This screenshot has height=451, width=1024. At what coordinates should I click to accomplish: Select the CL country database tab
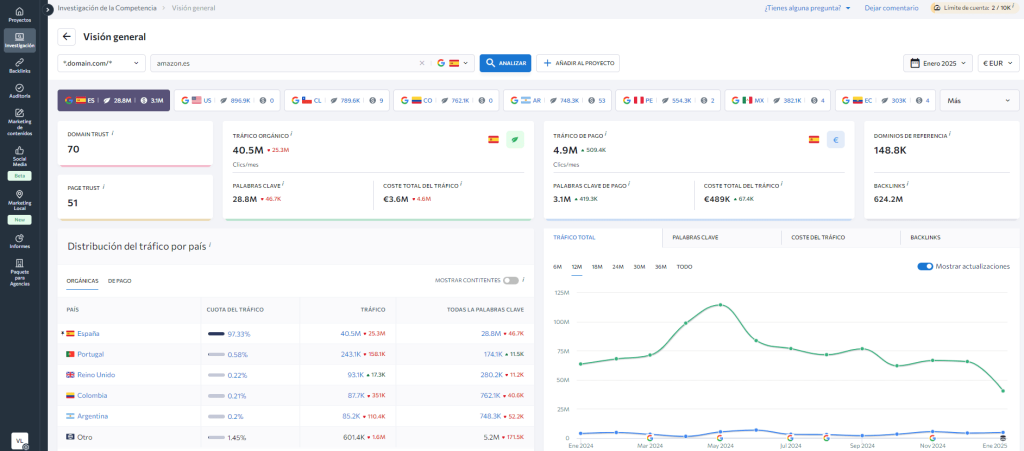point(338,101)
